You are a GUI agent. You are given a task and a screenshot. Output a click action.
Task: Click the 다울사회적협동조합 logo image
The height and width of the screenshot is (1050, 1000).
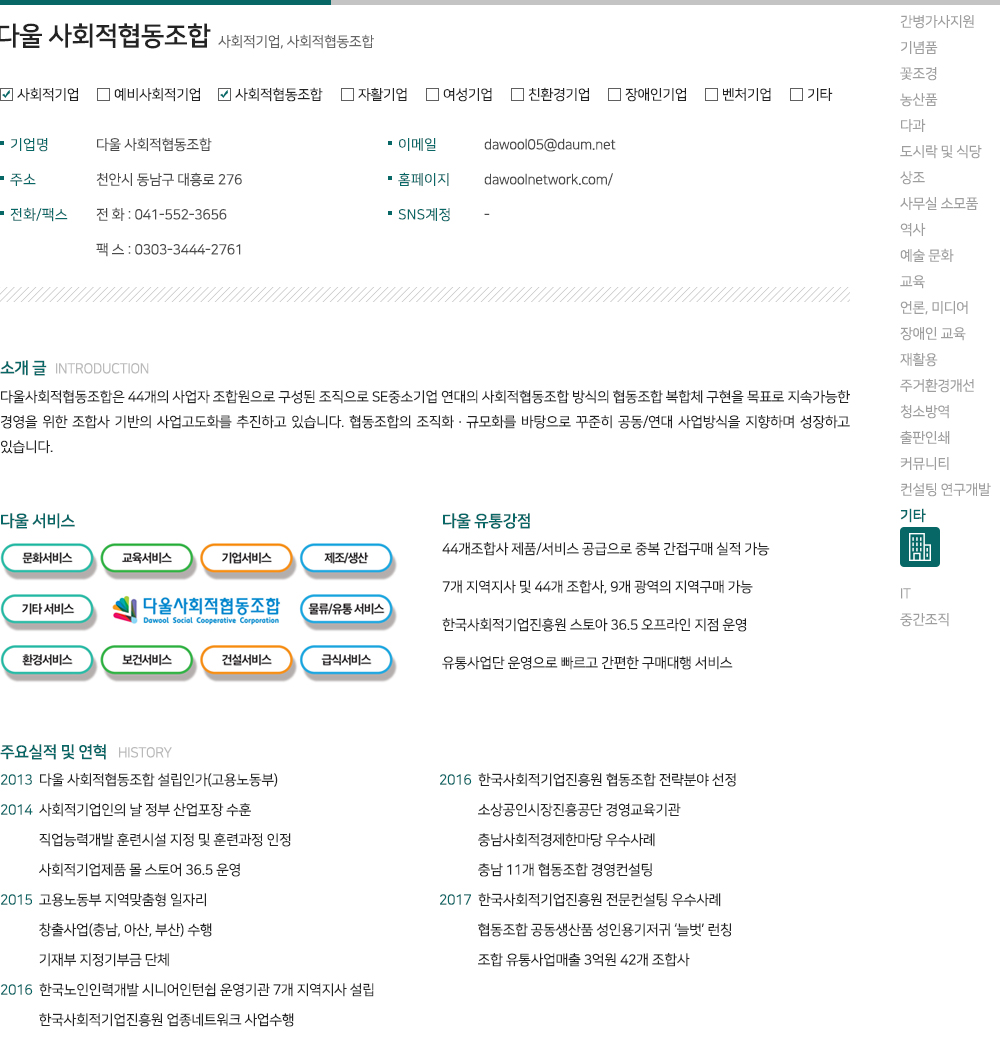(x=196, y=609)
